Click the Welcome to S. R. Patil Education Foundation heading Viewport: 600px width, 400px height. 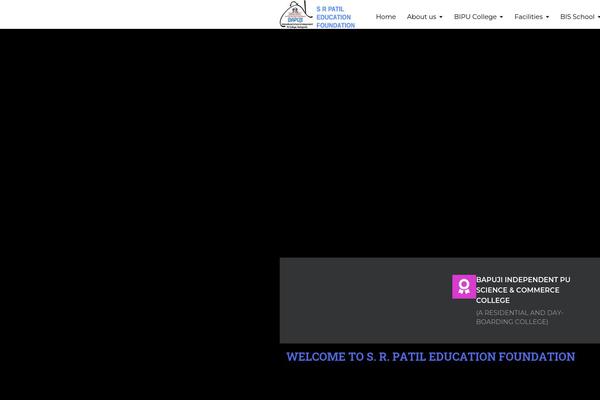(x=430, y=356)
